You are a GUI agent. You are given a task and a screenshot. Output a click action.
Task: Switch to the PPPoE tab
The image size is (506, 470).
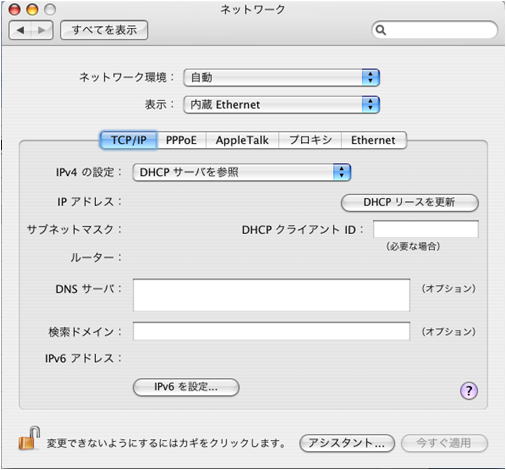pos(181,140)
